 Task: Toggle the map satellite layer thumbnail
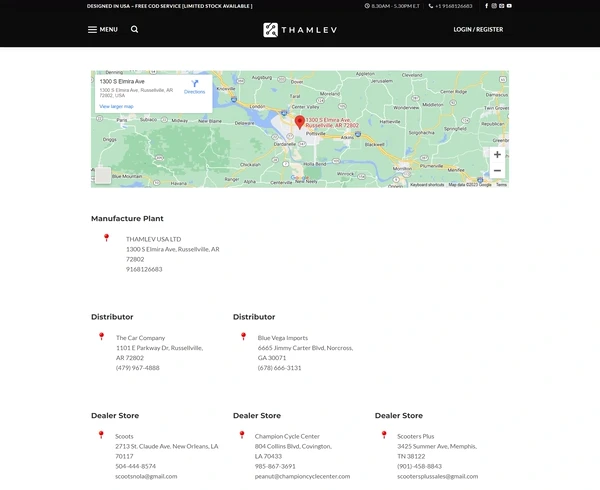coord(103,175)
